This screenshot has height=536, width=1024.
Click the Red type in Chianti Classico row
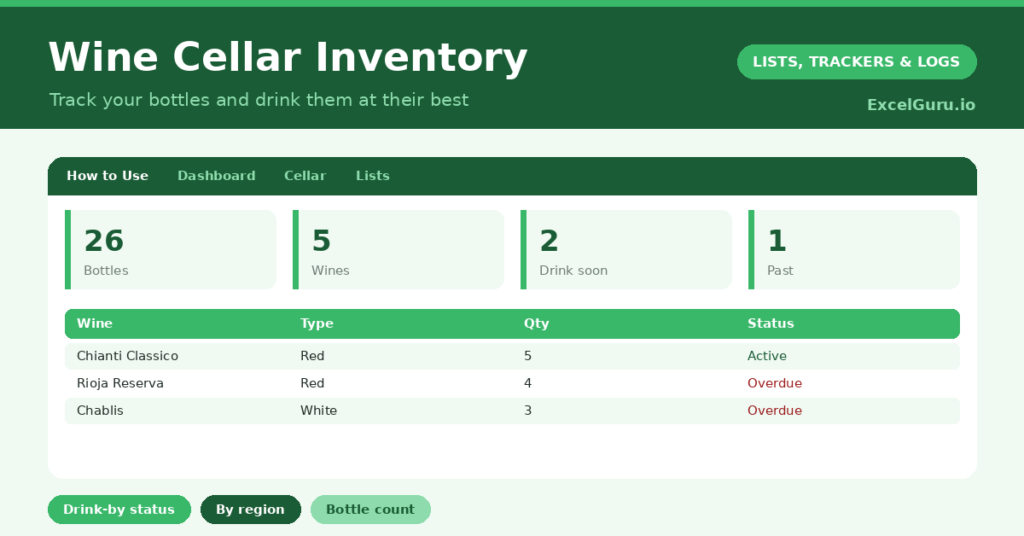(x=312, y=356)
